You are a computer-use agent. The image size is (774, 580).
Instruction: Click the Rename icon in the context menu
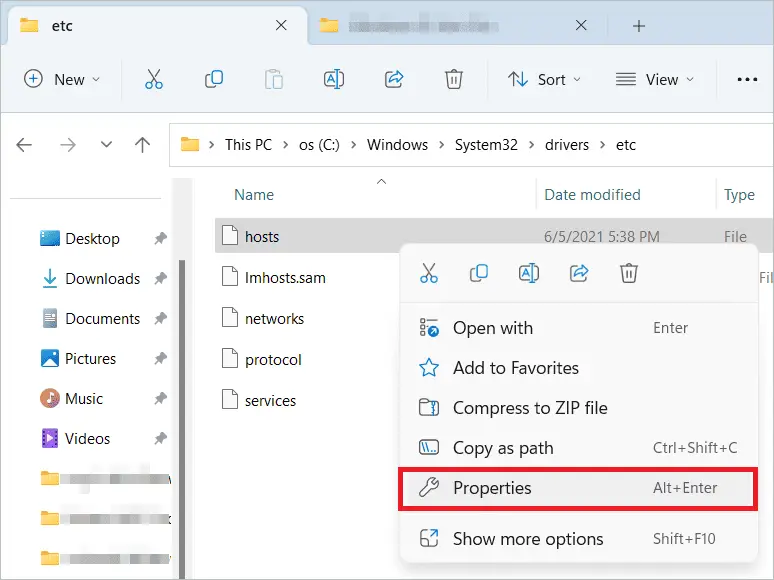click(529, 272)
